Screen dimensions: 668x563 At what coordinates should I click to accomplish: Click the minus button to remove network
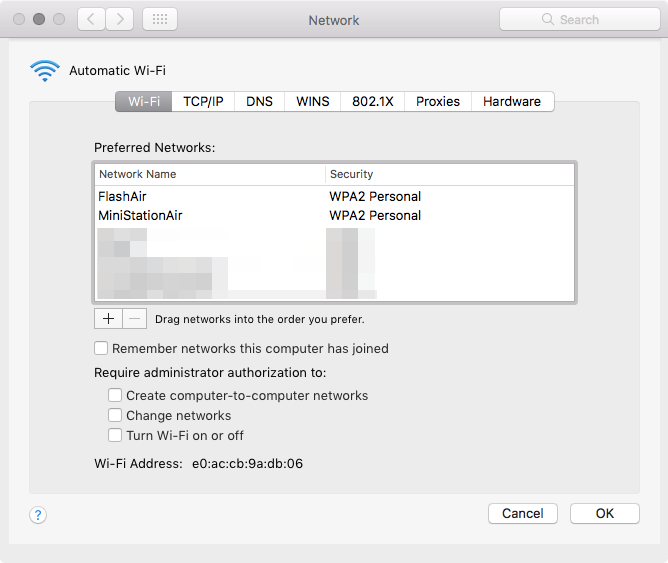tap(135, 319)
